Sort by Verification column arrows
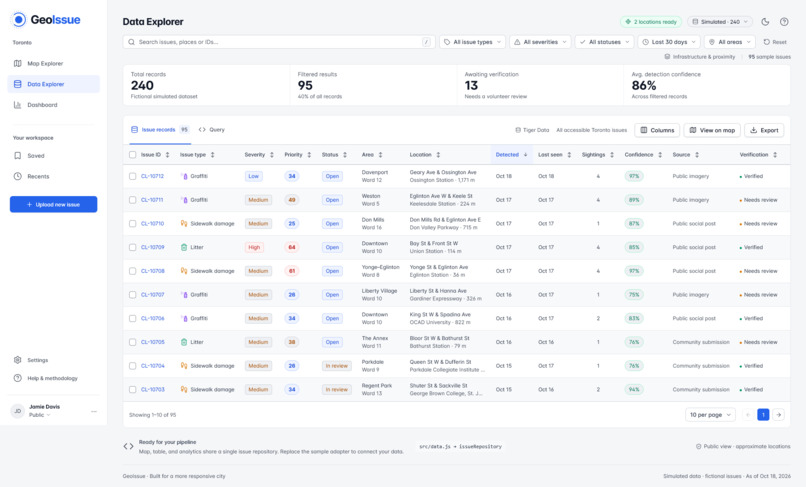The height and width of the screenshot is (487, 806). click(x=775, y=155)
